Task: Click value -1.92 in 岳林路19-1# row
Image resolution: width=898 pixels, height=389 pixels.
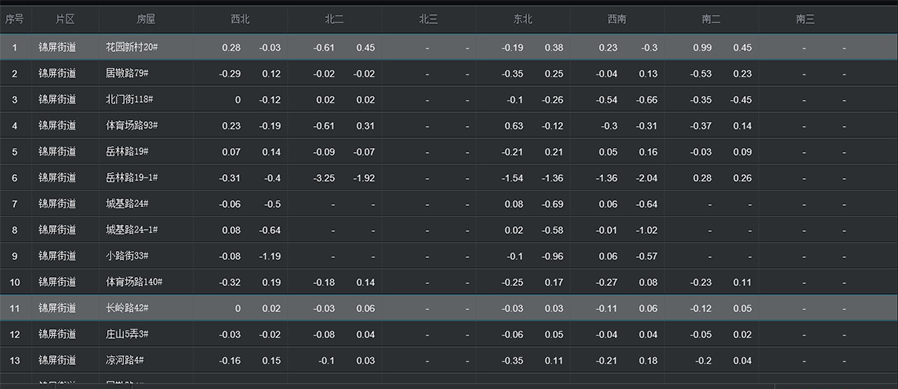Action: [x=364, y=178]
